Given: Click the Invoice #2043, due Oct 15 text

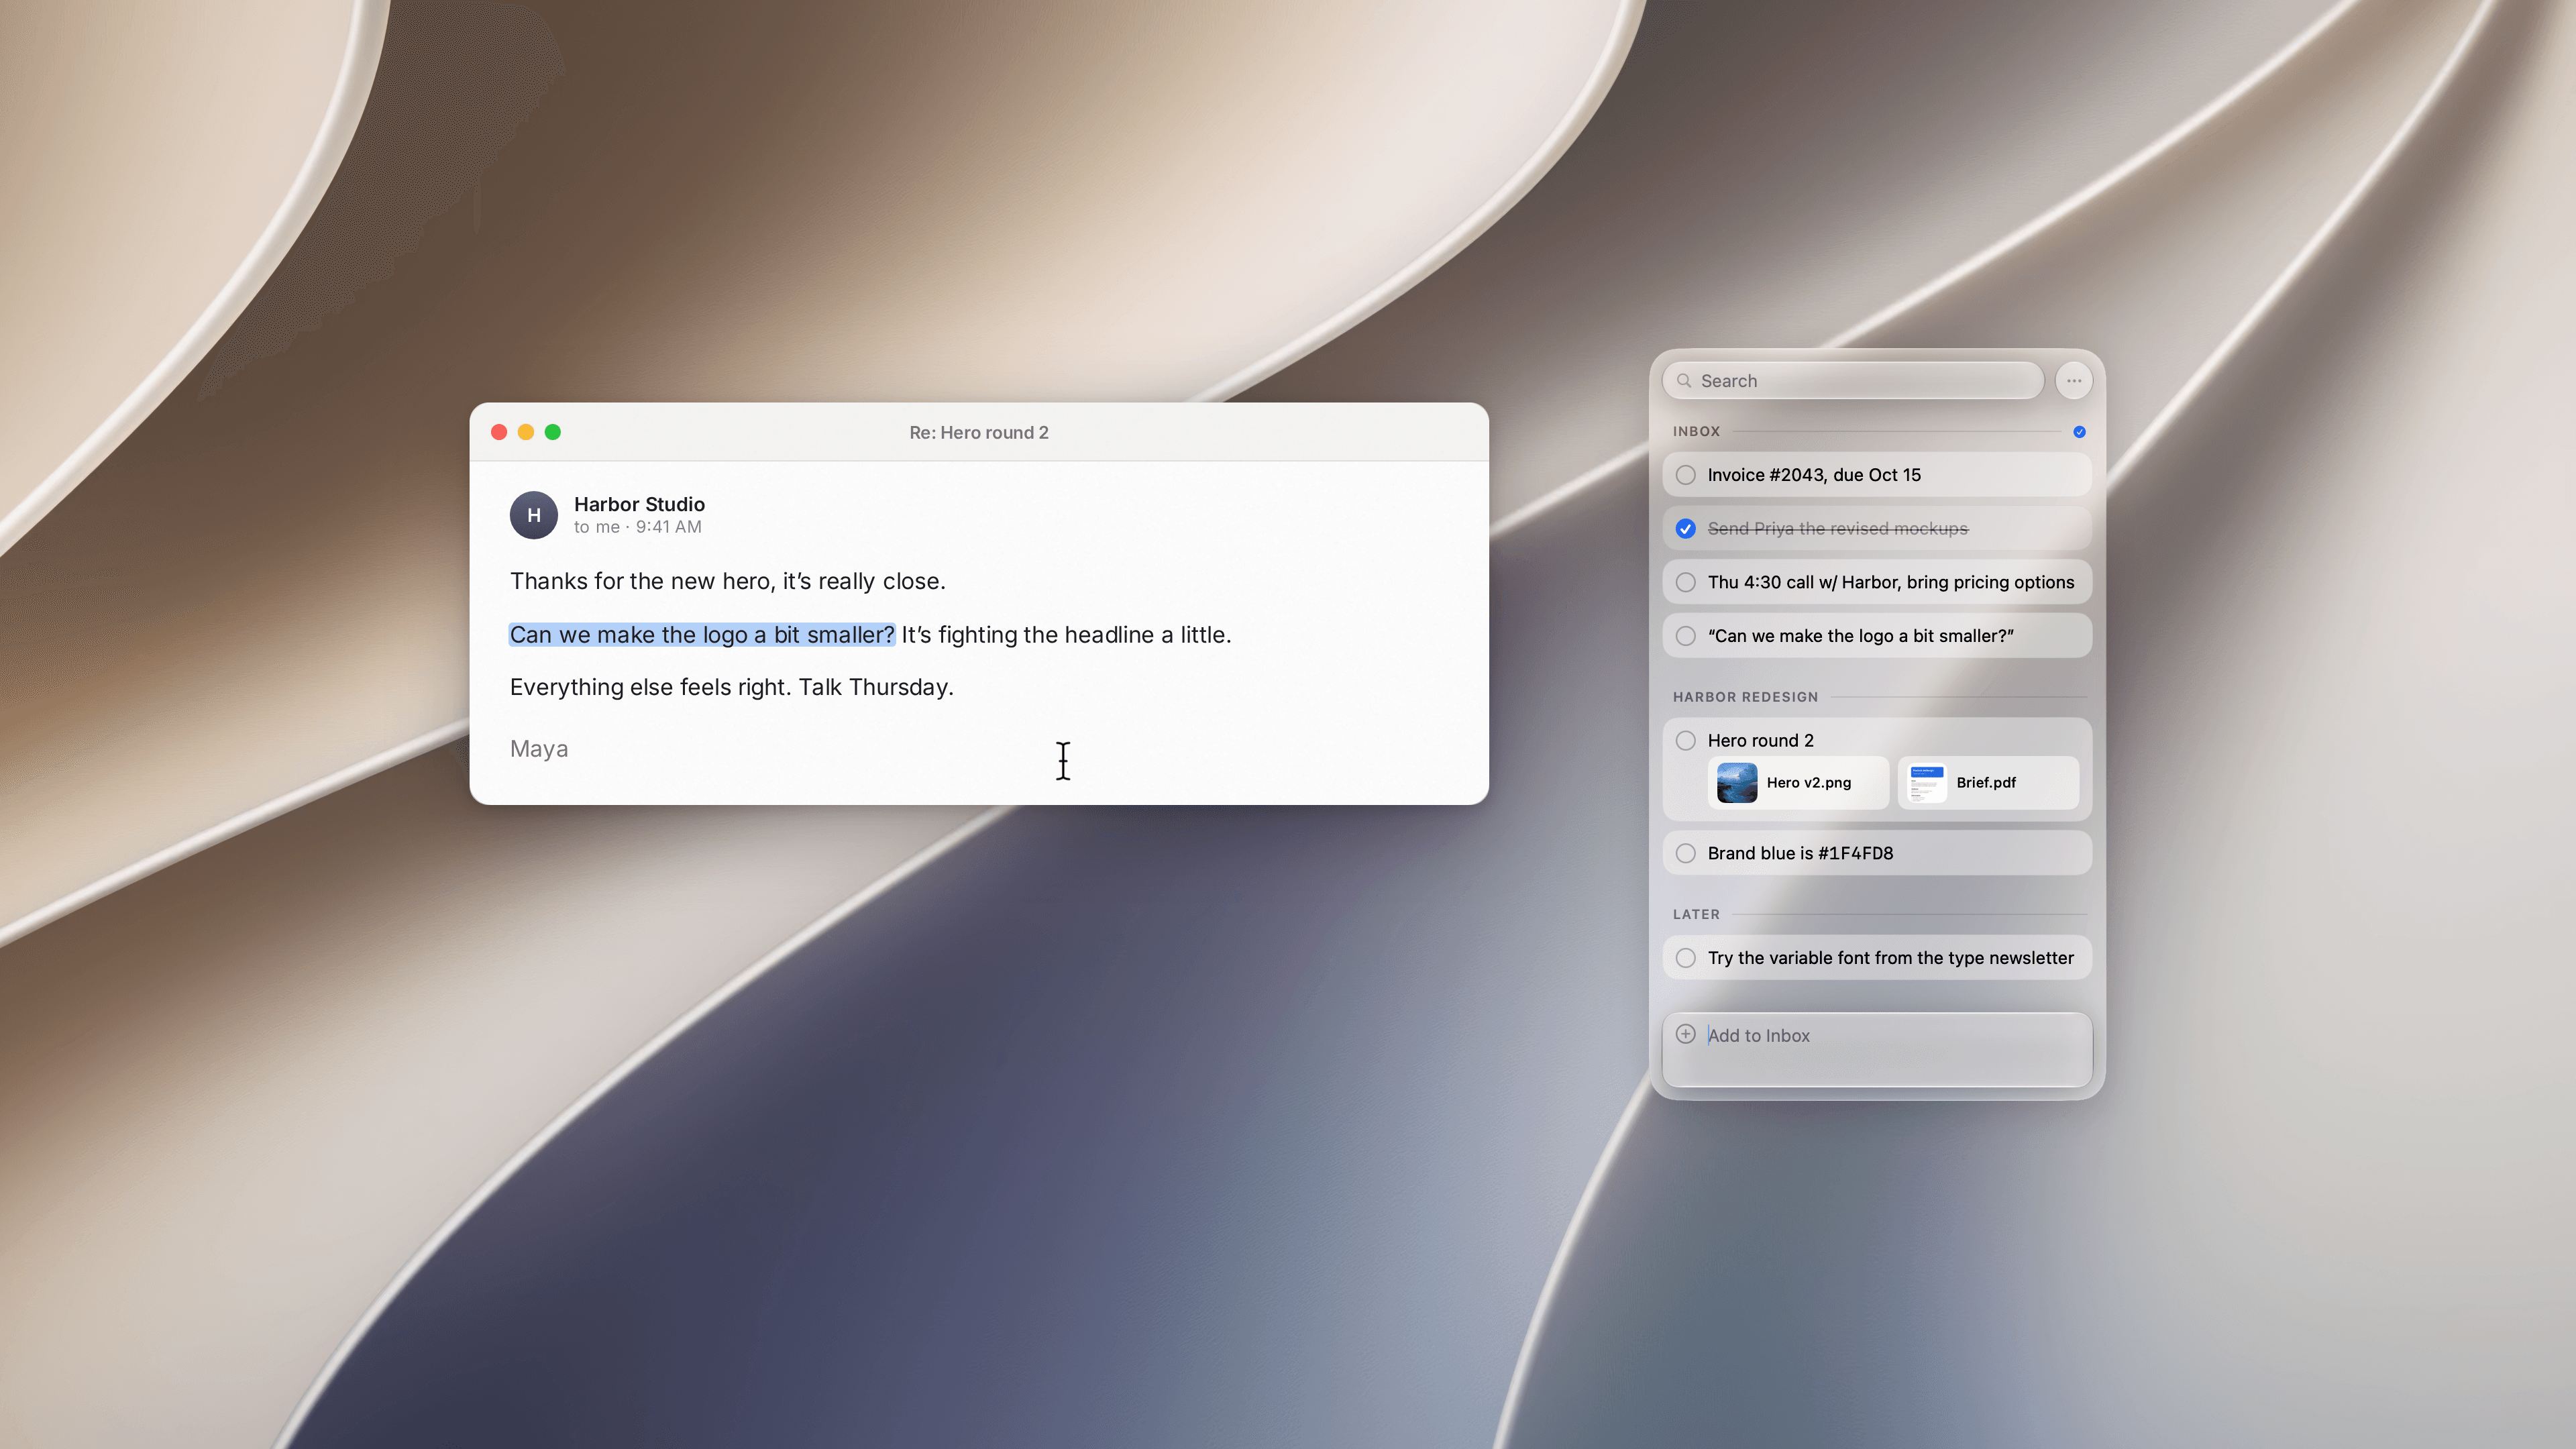Looking at the screenshot, I should pos(1814,475).
